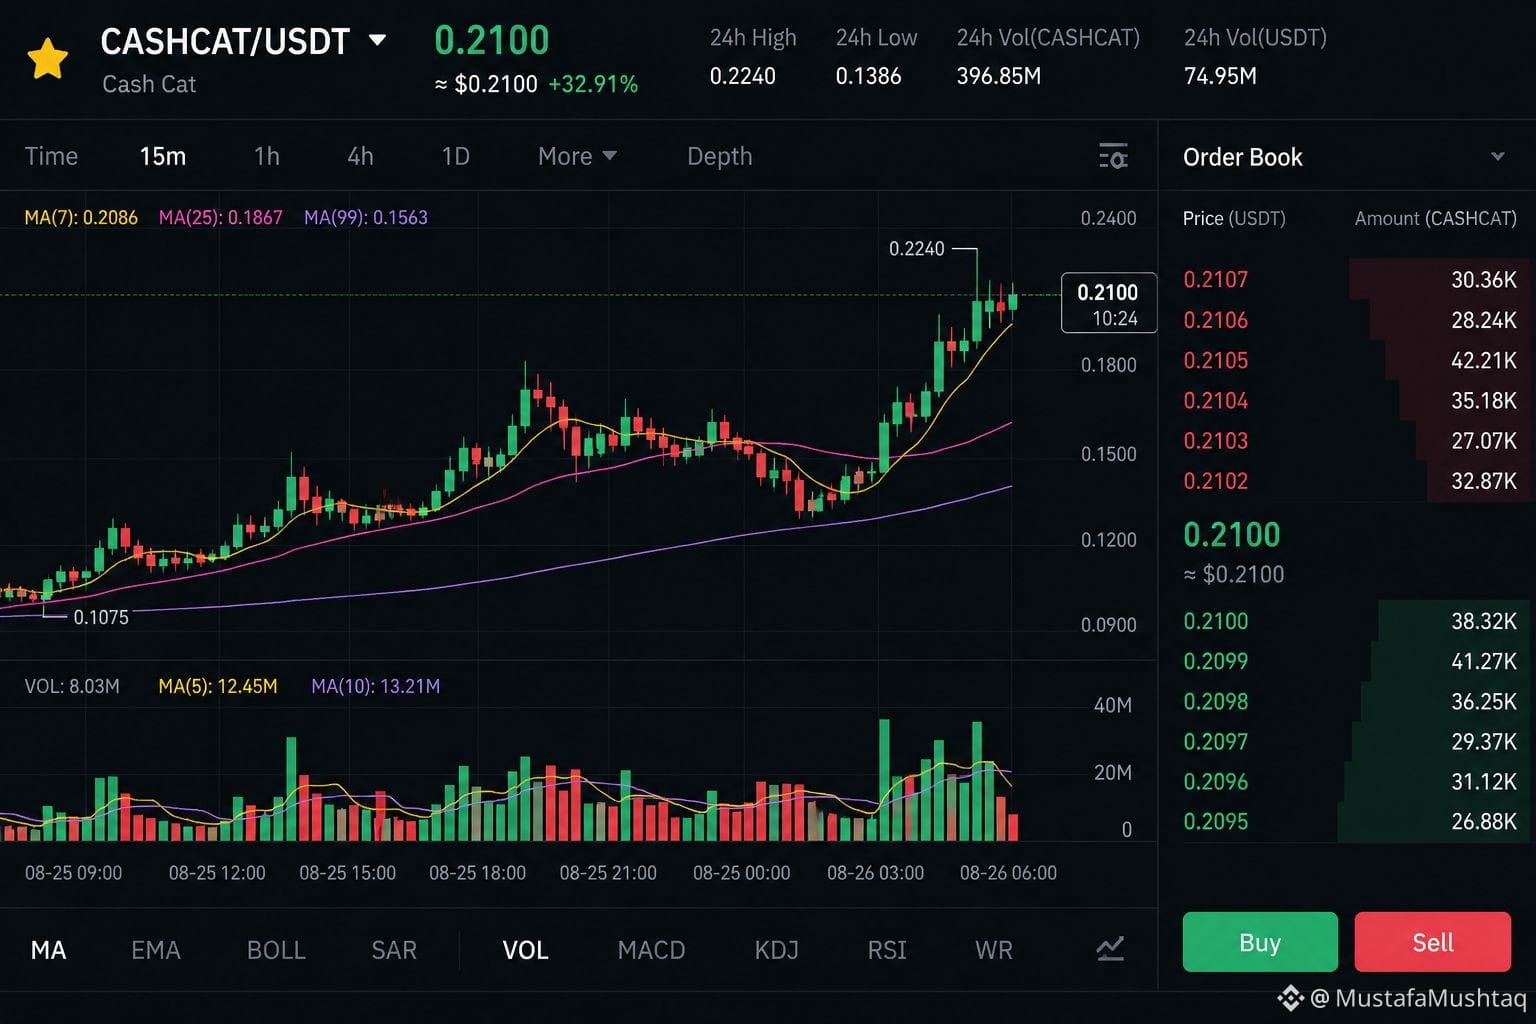Select ask price 0.2105
1536x1024 pixels.
[x=1216, y=360]
